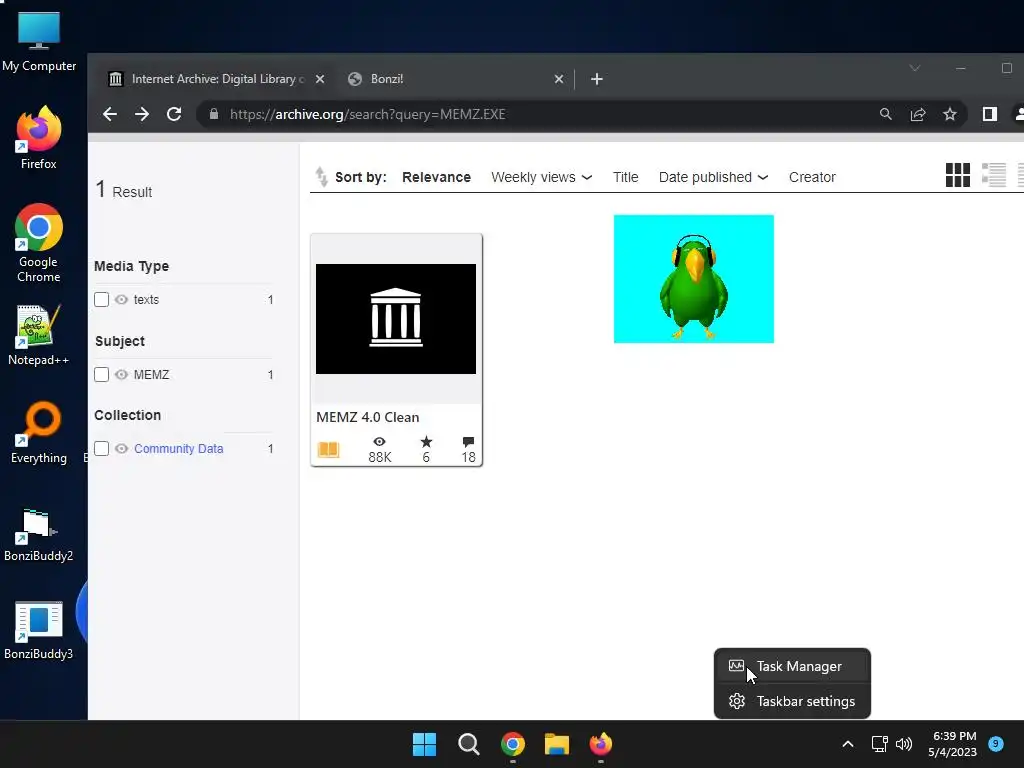Sort results by Relevance
Viewport: 1024px width, 768px height.
436,178
